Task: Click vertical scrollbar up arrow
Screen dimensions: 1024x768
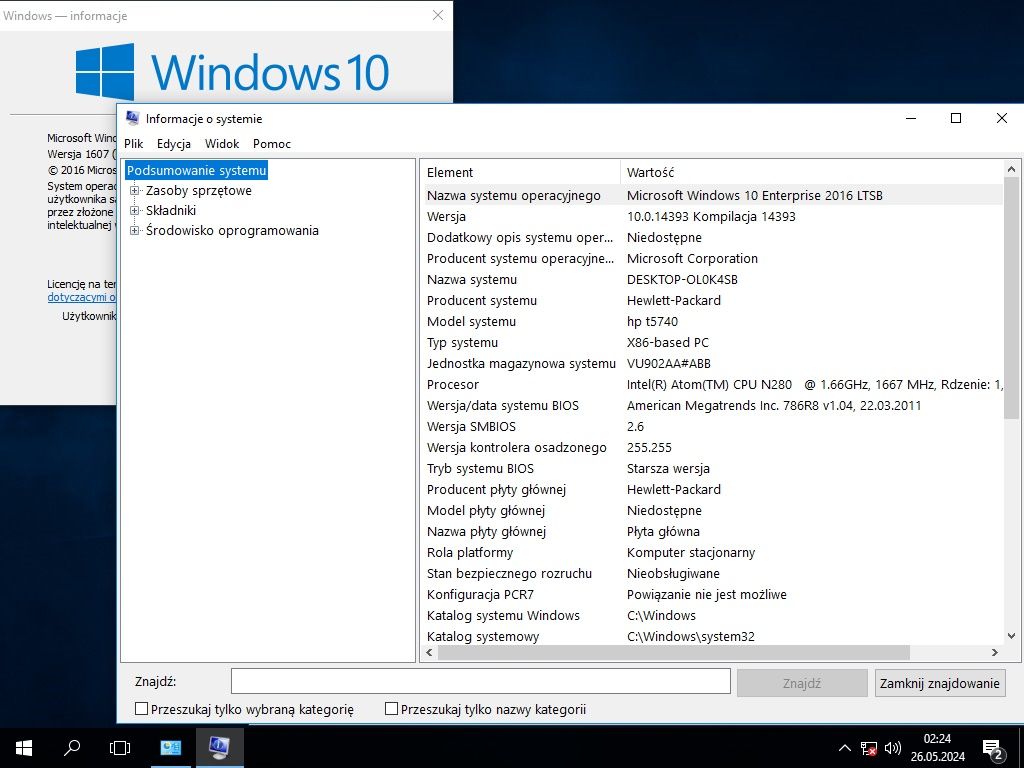Action: click(x=1012, y=170)
